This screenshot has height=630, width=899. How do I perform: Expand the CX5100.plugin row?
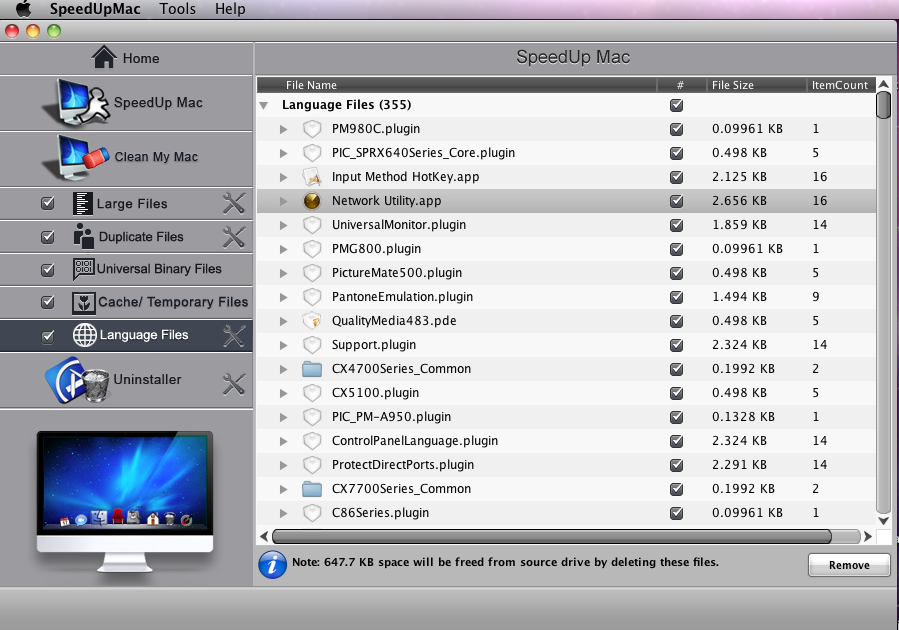tap(283, 393)
